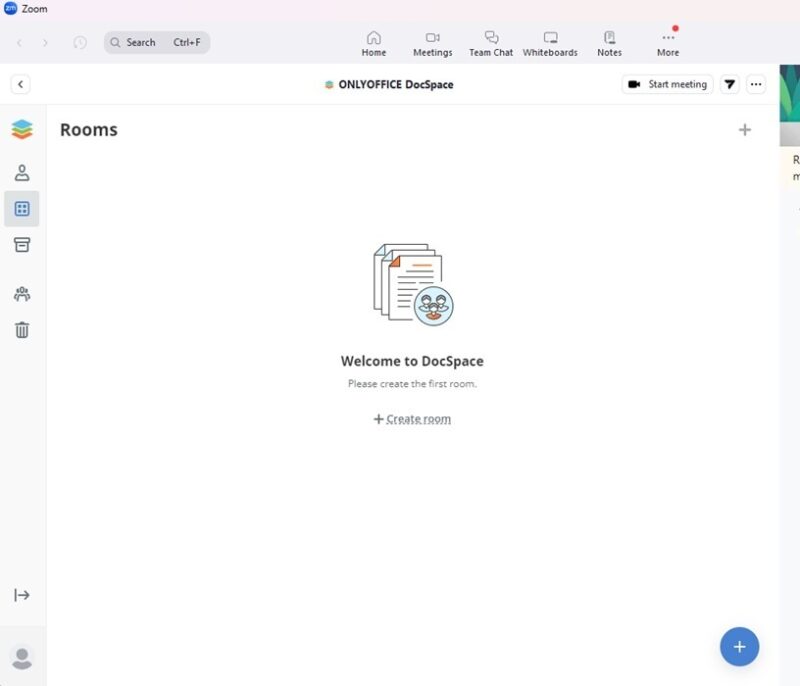The height and width of the screenshot is (686, 800).
Task: Expand the More menu in the Zoom toolbar
Action: (x=667, y=43)
